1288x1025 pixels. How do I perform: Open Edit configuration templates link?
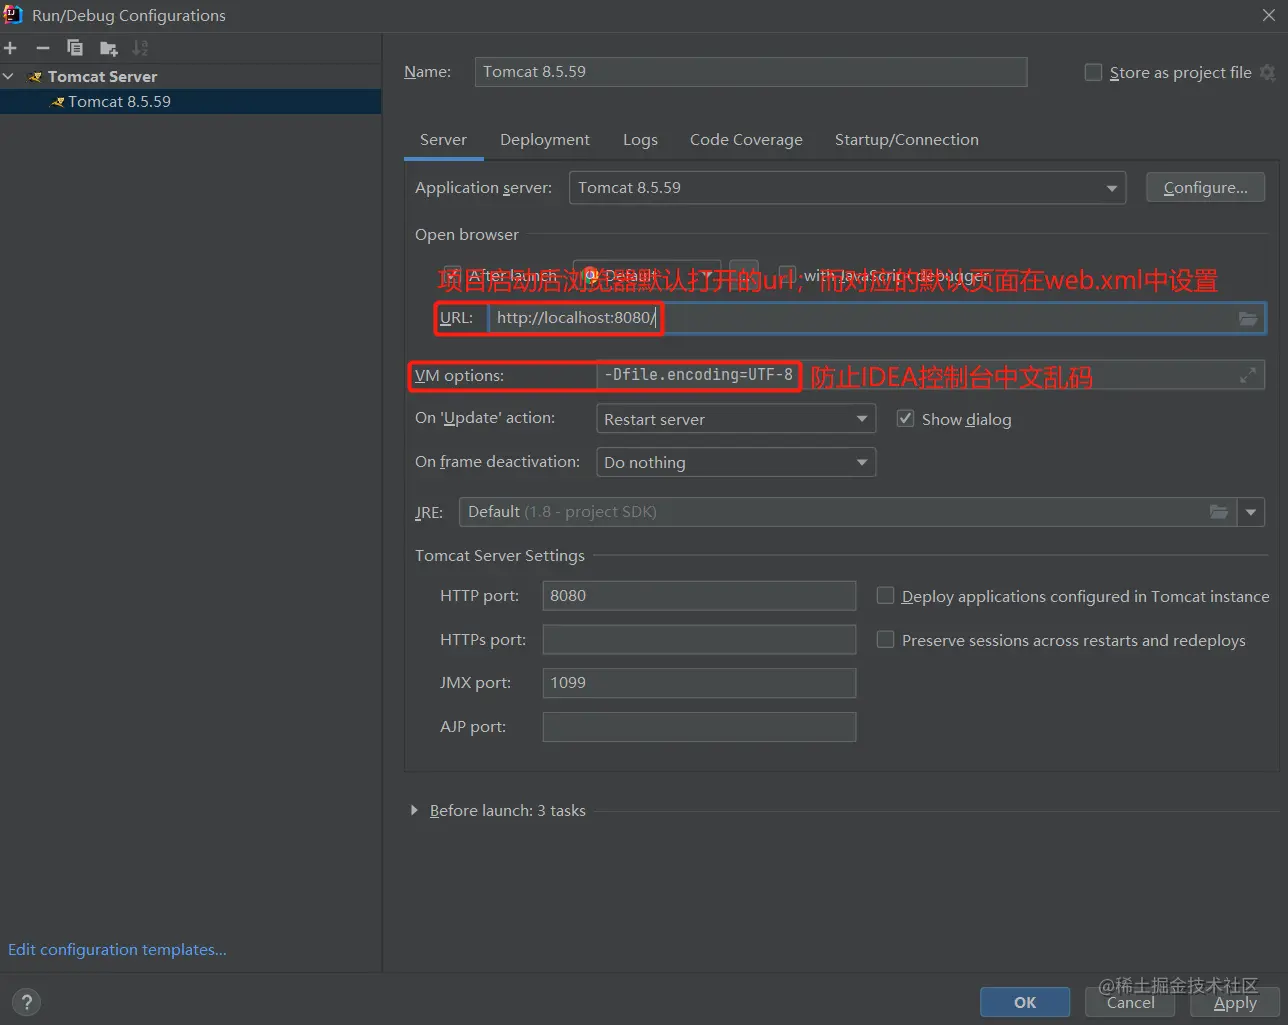pyautogui.click(x=117, y=950)
